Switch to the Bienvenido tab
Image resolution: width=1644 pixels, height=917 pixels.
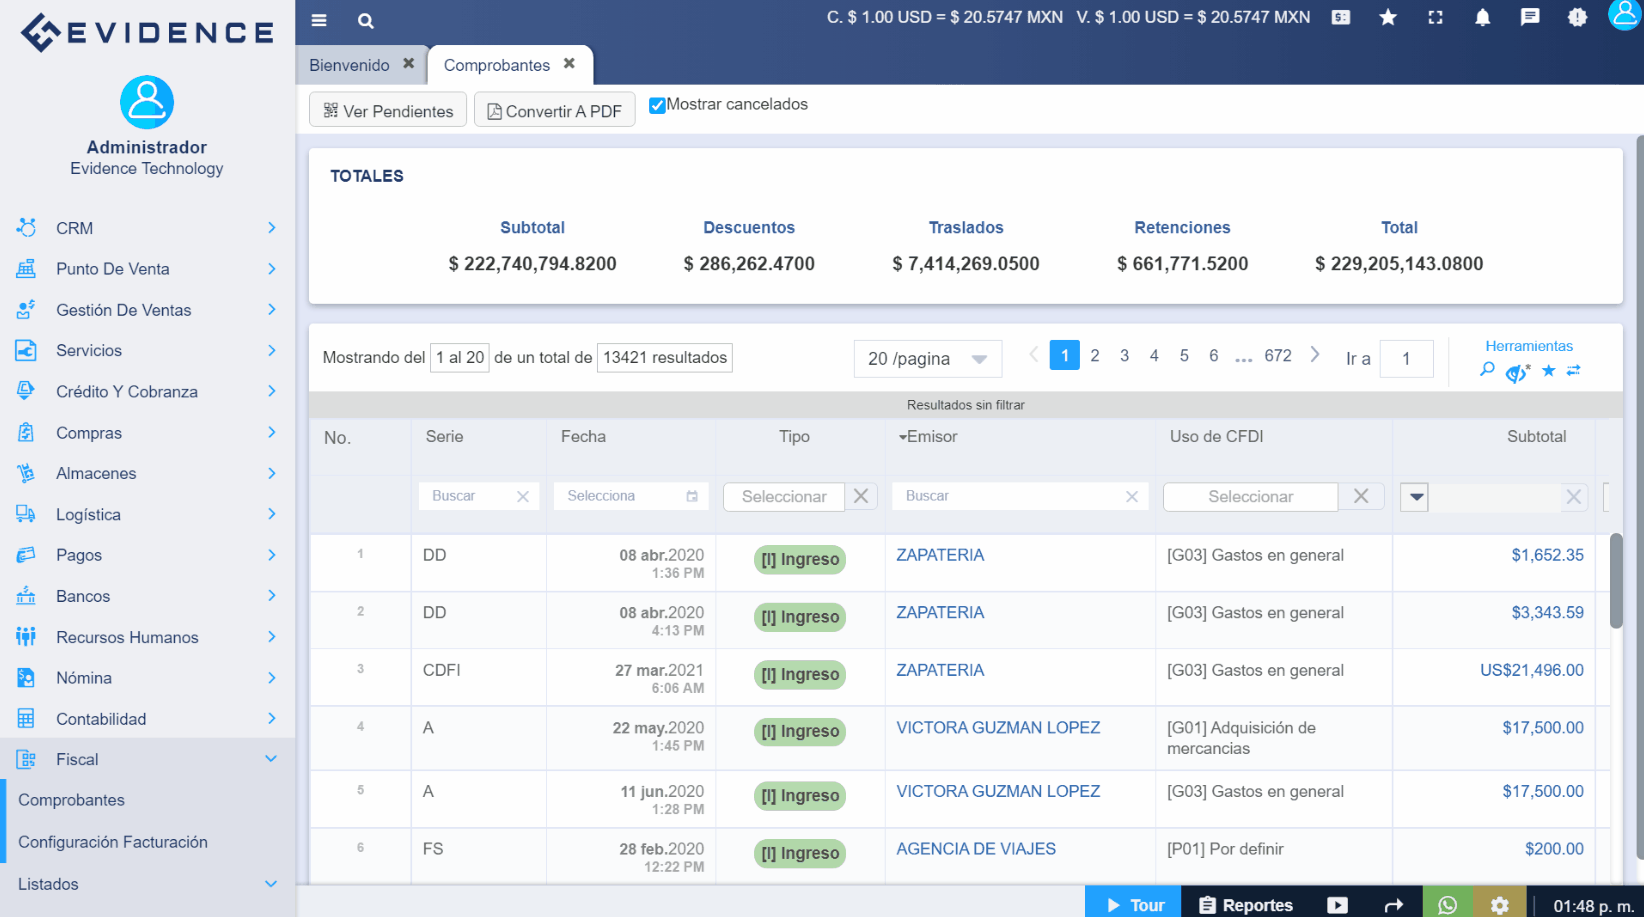pyautogui.click(x=350, y=64)
